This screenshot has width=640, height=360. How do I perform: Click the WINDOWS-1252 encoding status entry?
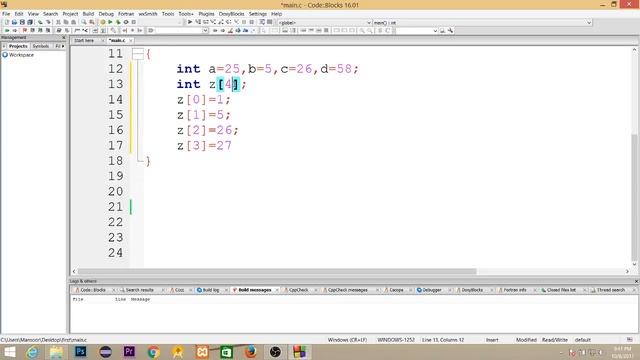point(396,340)
